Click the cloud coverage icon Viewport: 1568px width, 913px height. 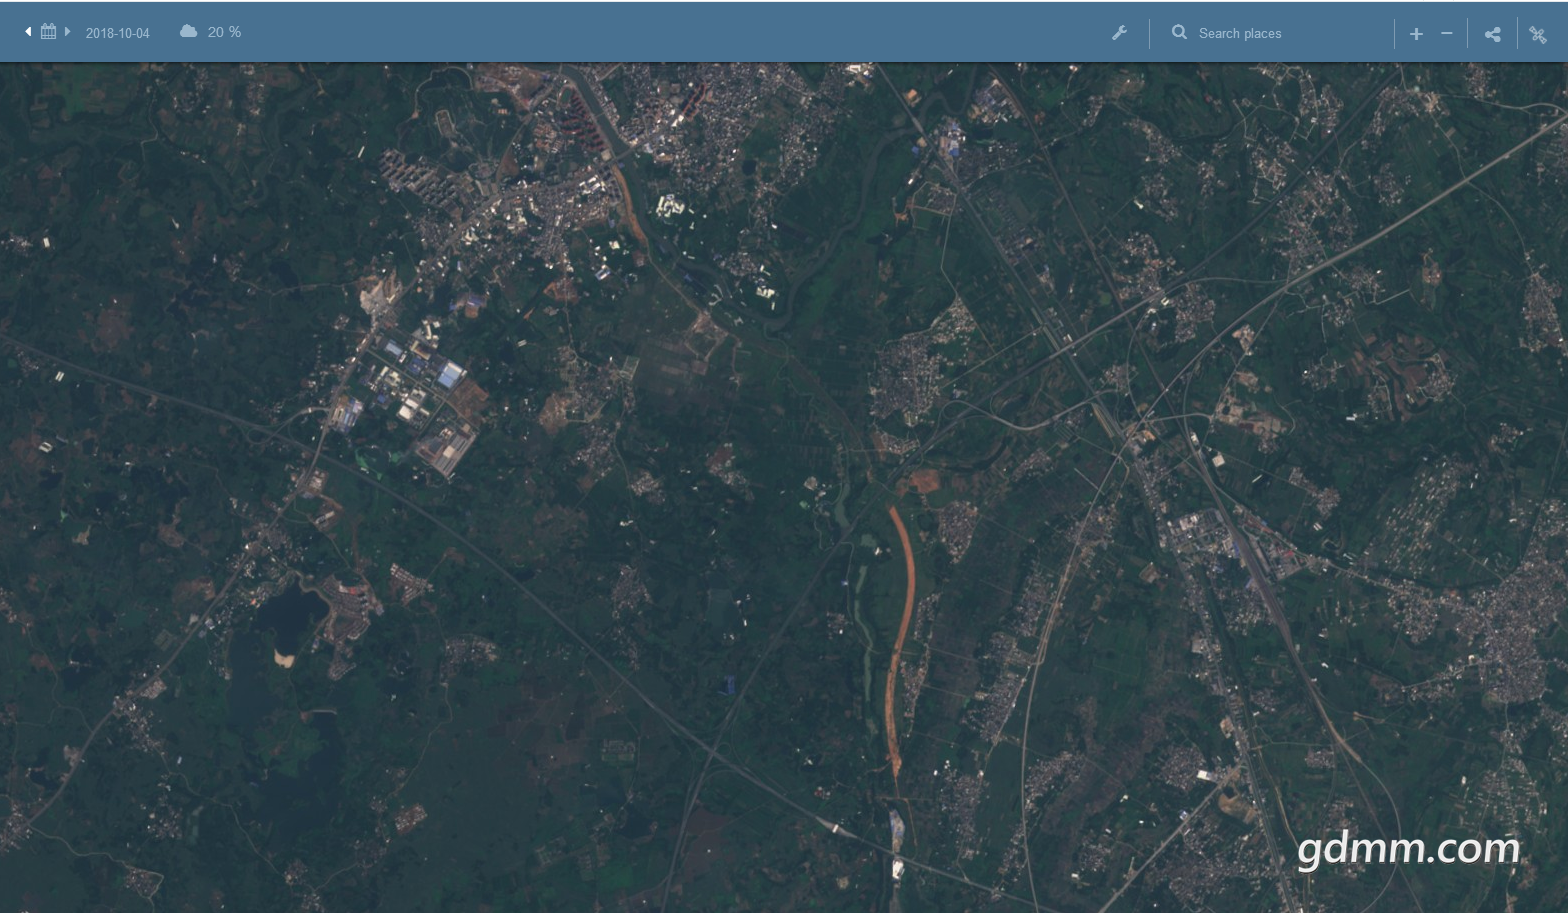(188, 32)
